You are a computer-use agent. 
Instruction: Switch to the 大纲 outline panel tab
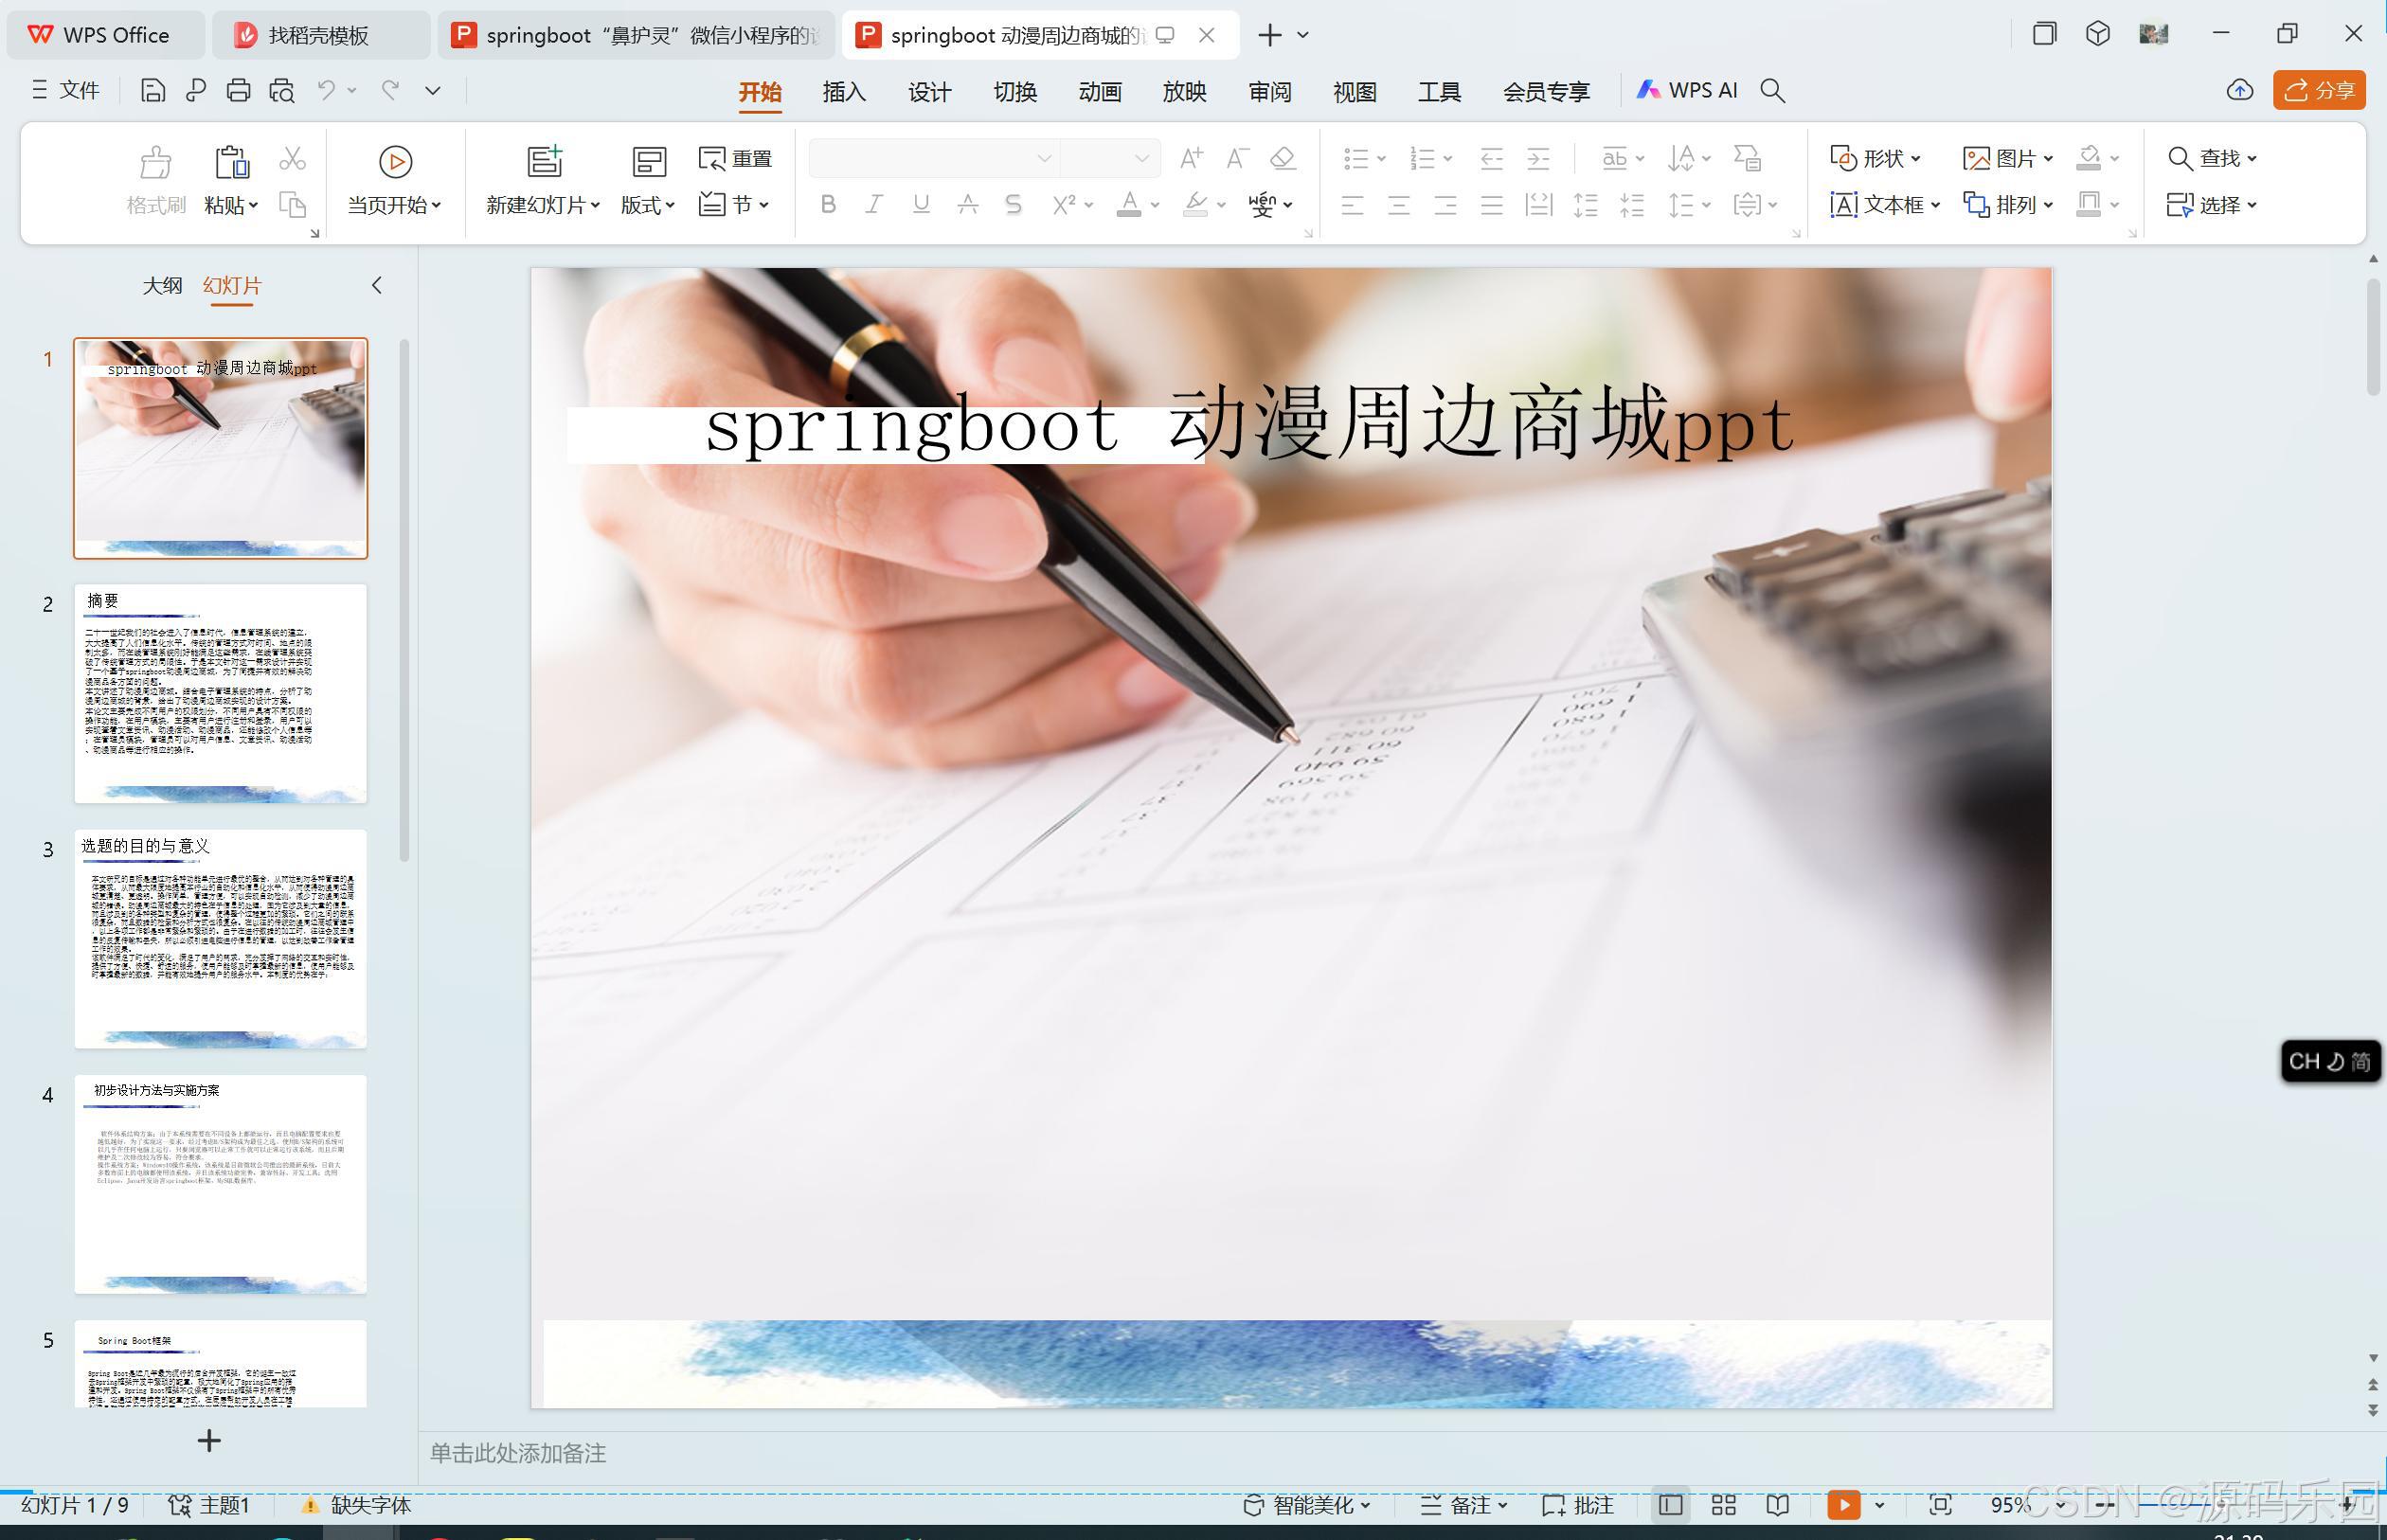[163, 285]
